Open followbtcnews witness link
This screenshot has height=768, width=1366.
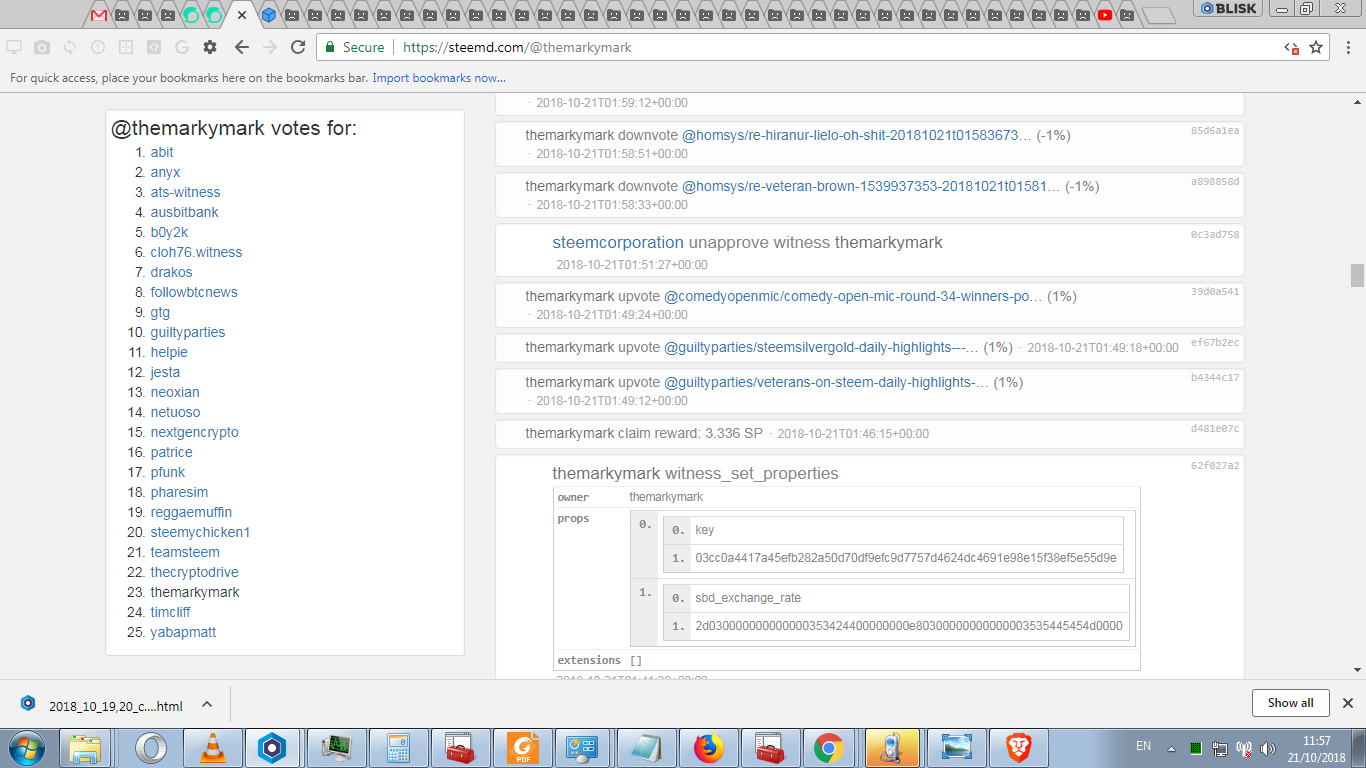[194, 292]
